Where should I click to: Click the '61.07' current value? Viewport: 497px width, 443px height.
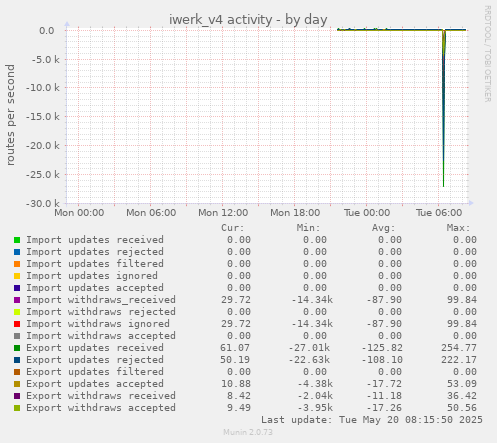pyautogui.click(x=235, y=348)
